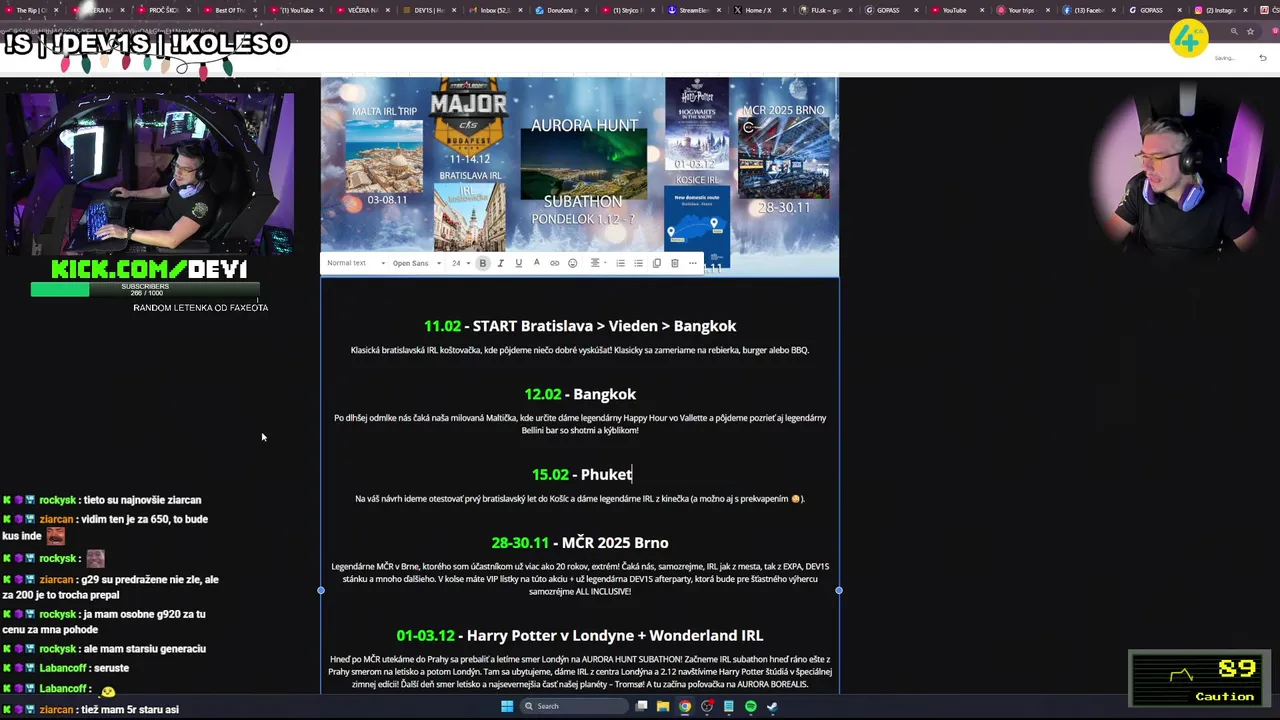Click the magnifier icon in the browser toolbar

[x=1234, y=31]
